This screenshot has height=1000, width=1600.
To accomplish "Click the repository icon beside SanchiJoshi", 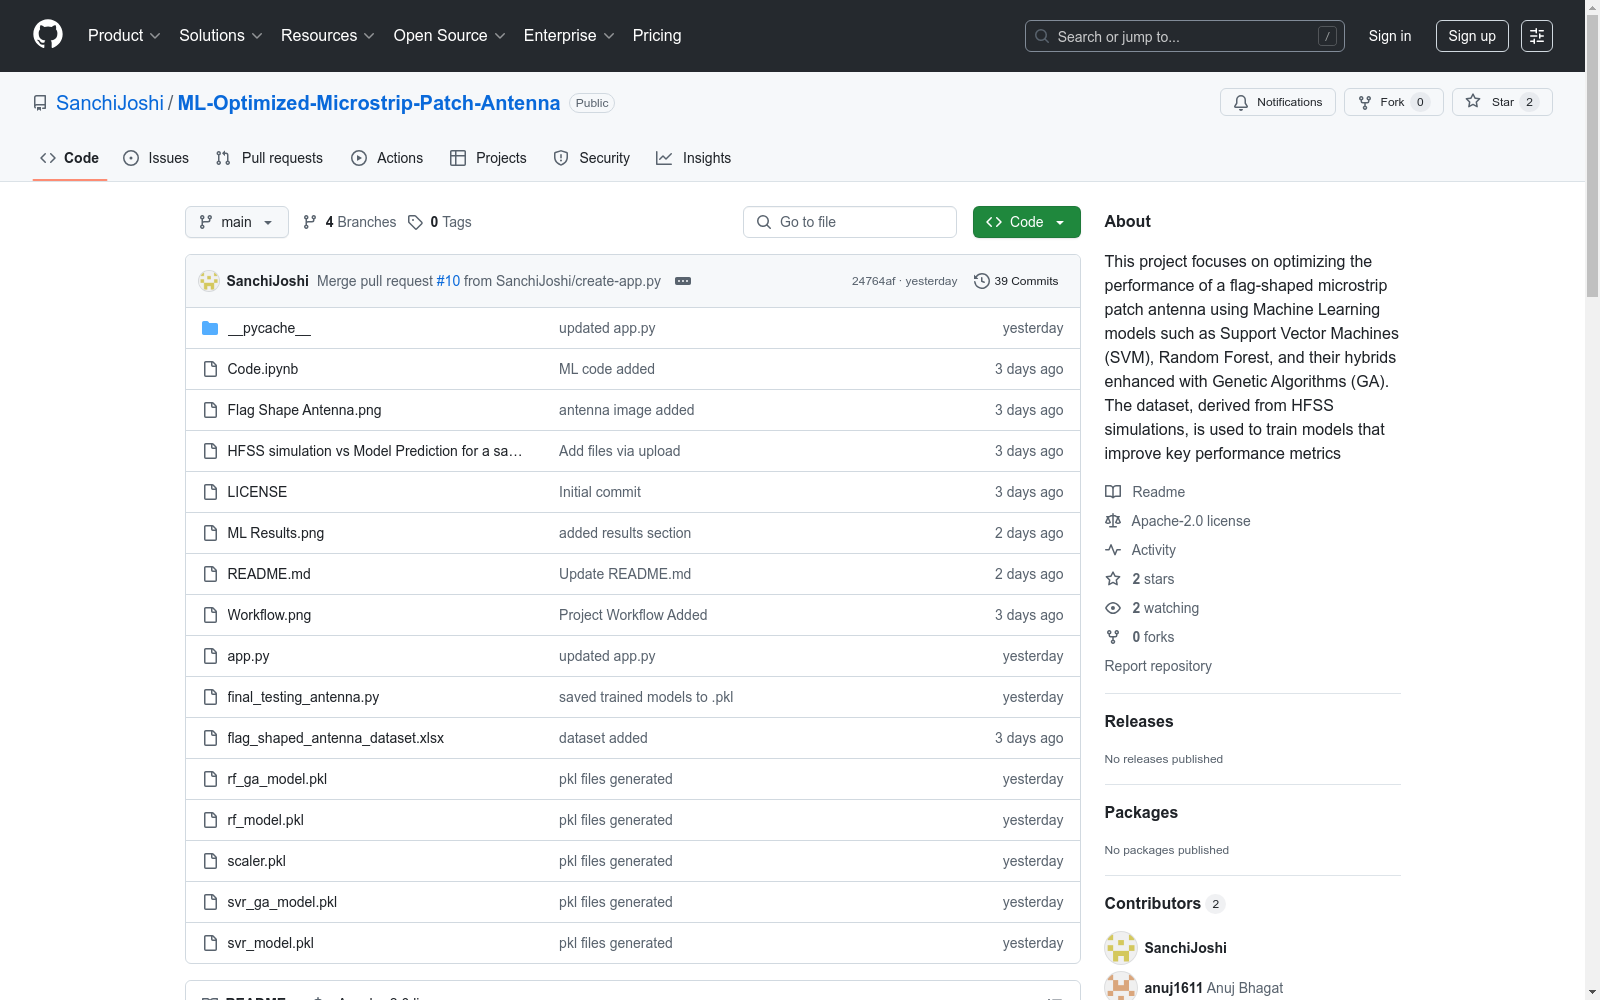I will click(x=40, y=103).
